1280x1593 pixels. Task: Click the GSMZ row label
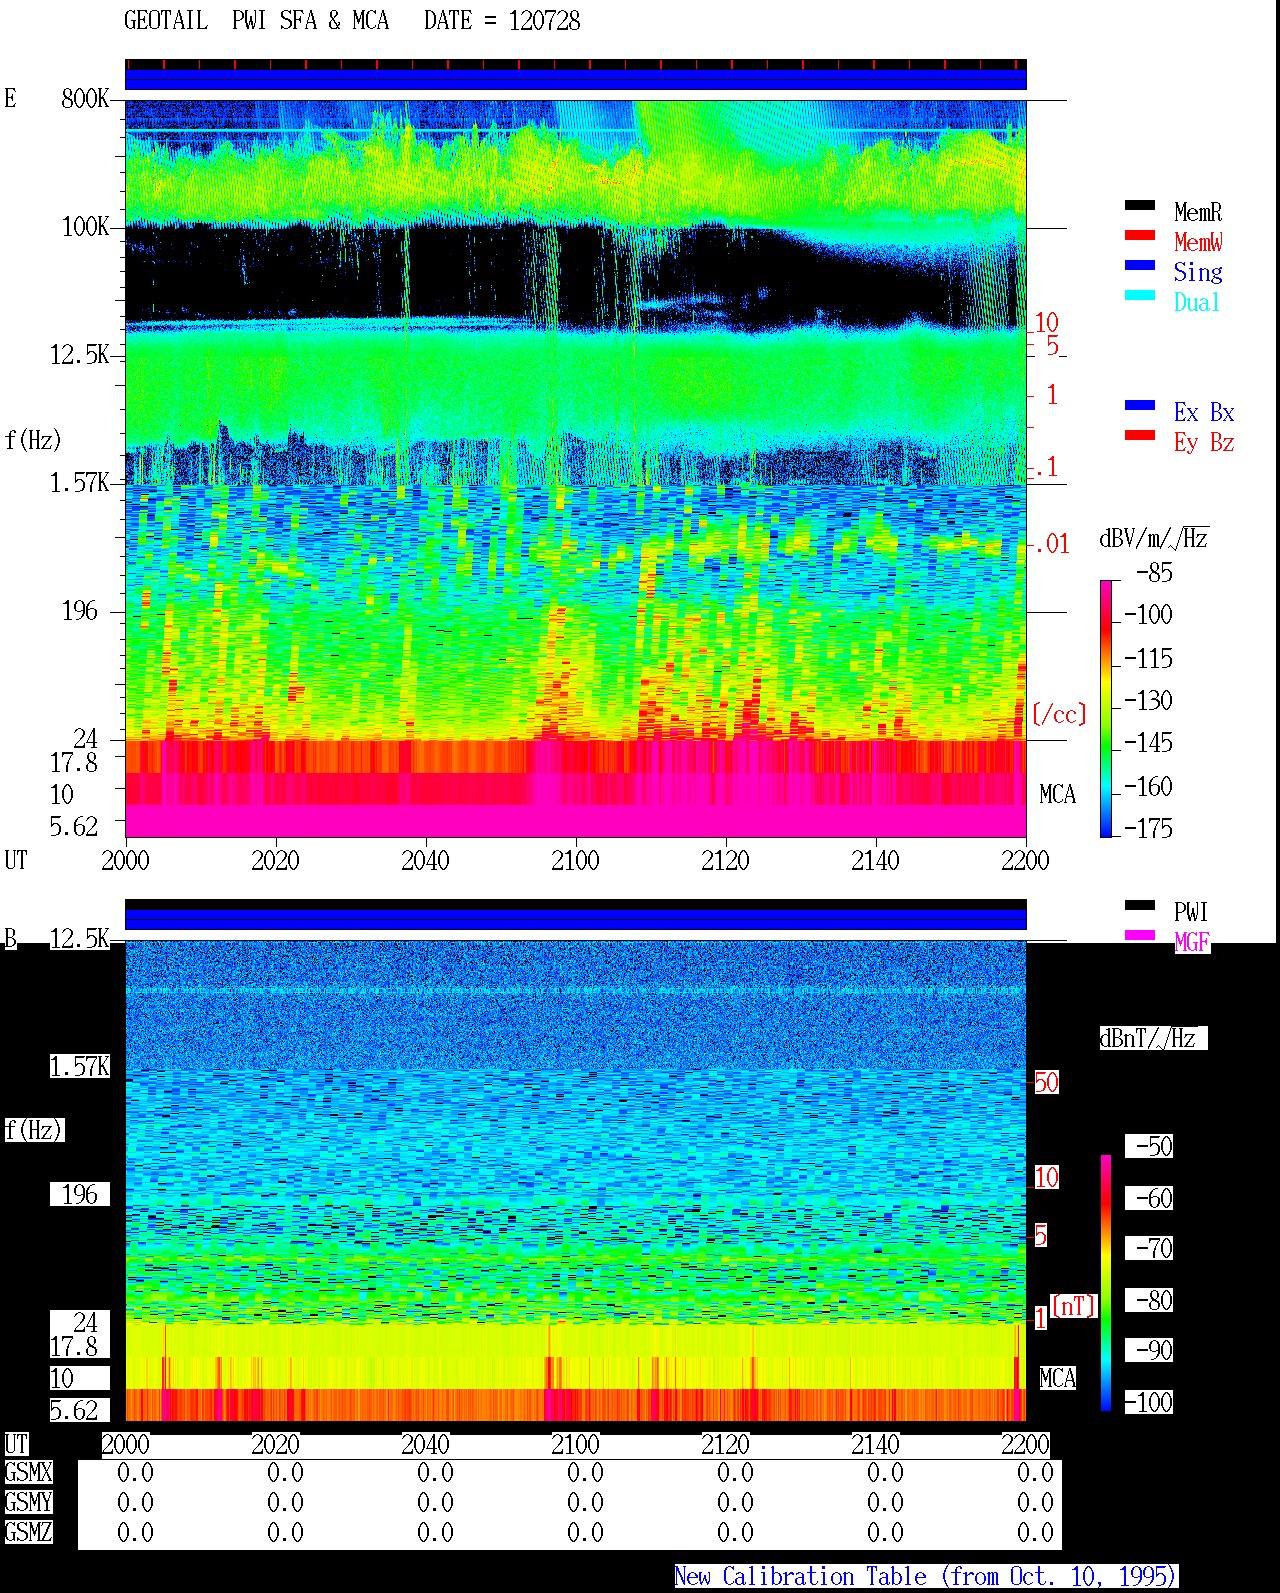[x=28, y=1532]
